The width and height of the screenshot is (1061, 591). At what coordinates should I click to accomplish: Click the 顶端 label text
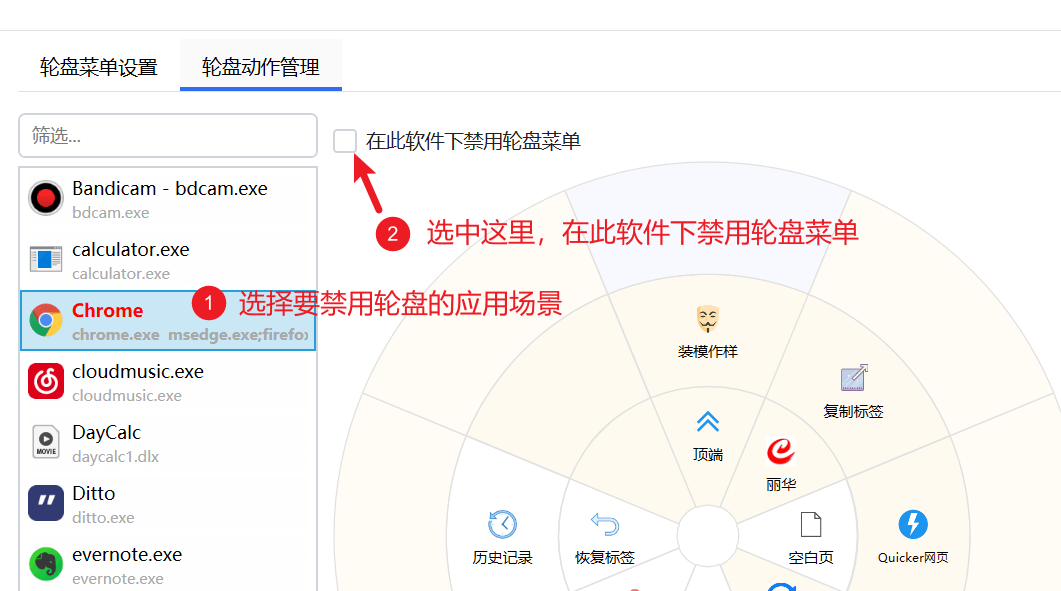tap(708, 455)
